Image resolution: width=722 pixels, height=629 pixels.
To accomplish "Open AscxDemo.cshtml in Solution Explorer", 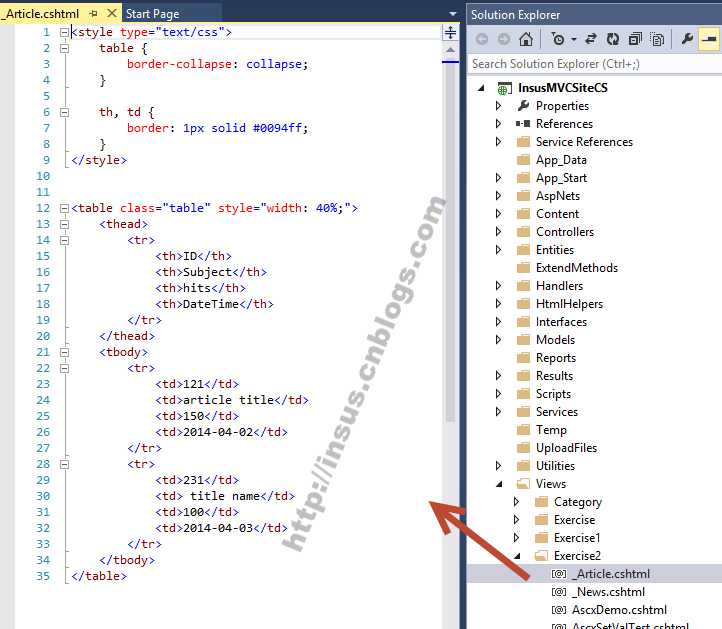I will click(619, 610).
